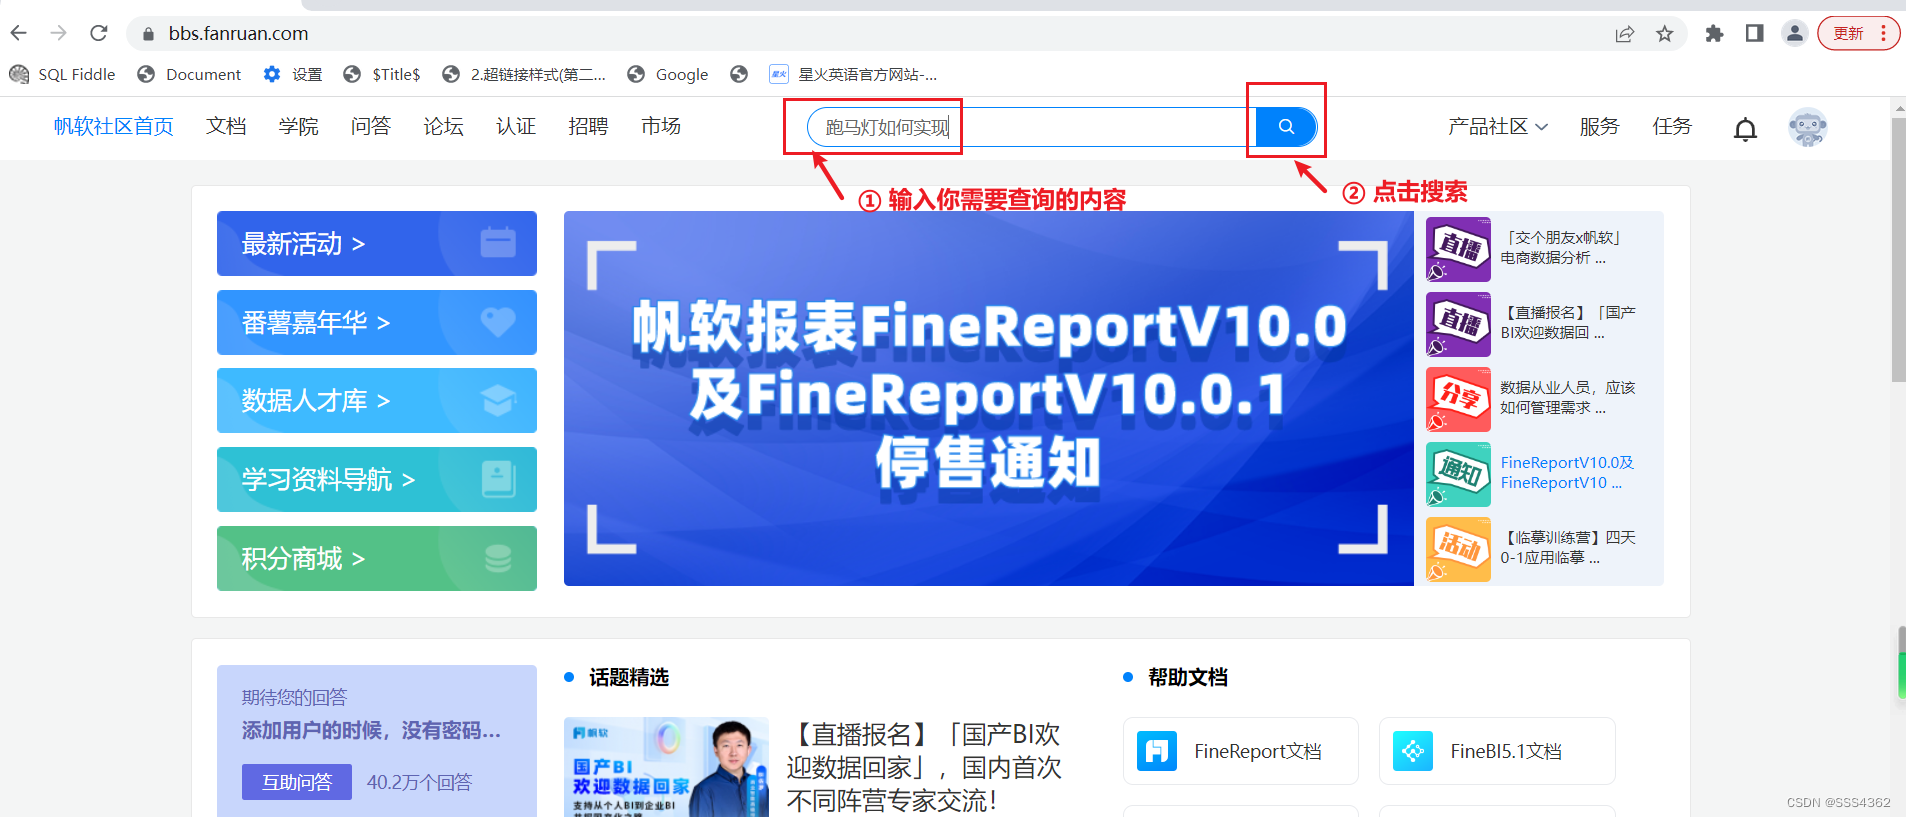Click the unnamed globe bookmark icon
Viewport: 1906px width, 817px height.
[739, 74]
